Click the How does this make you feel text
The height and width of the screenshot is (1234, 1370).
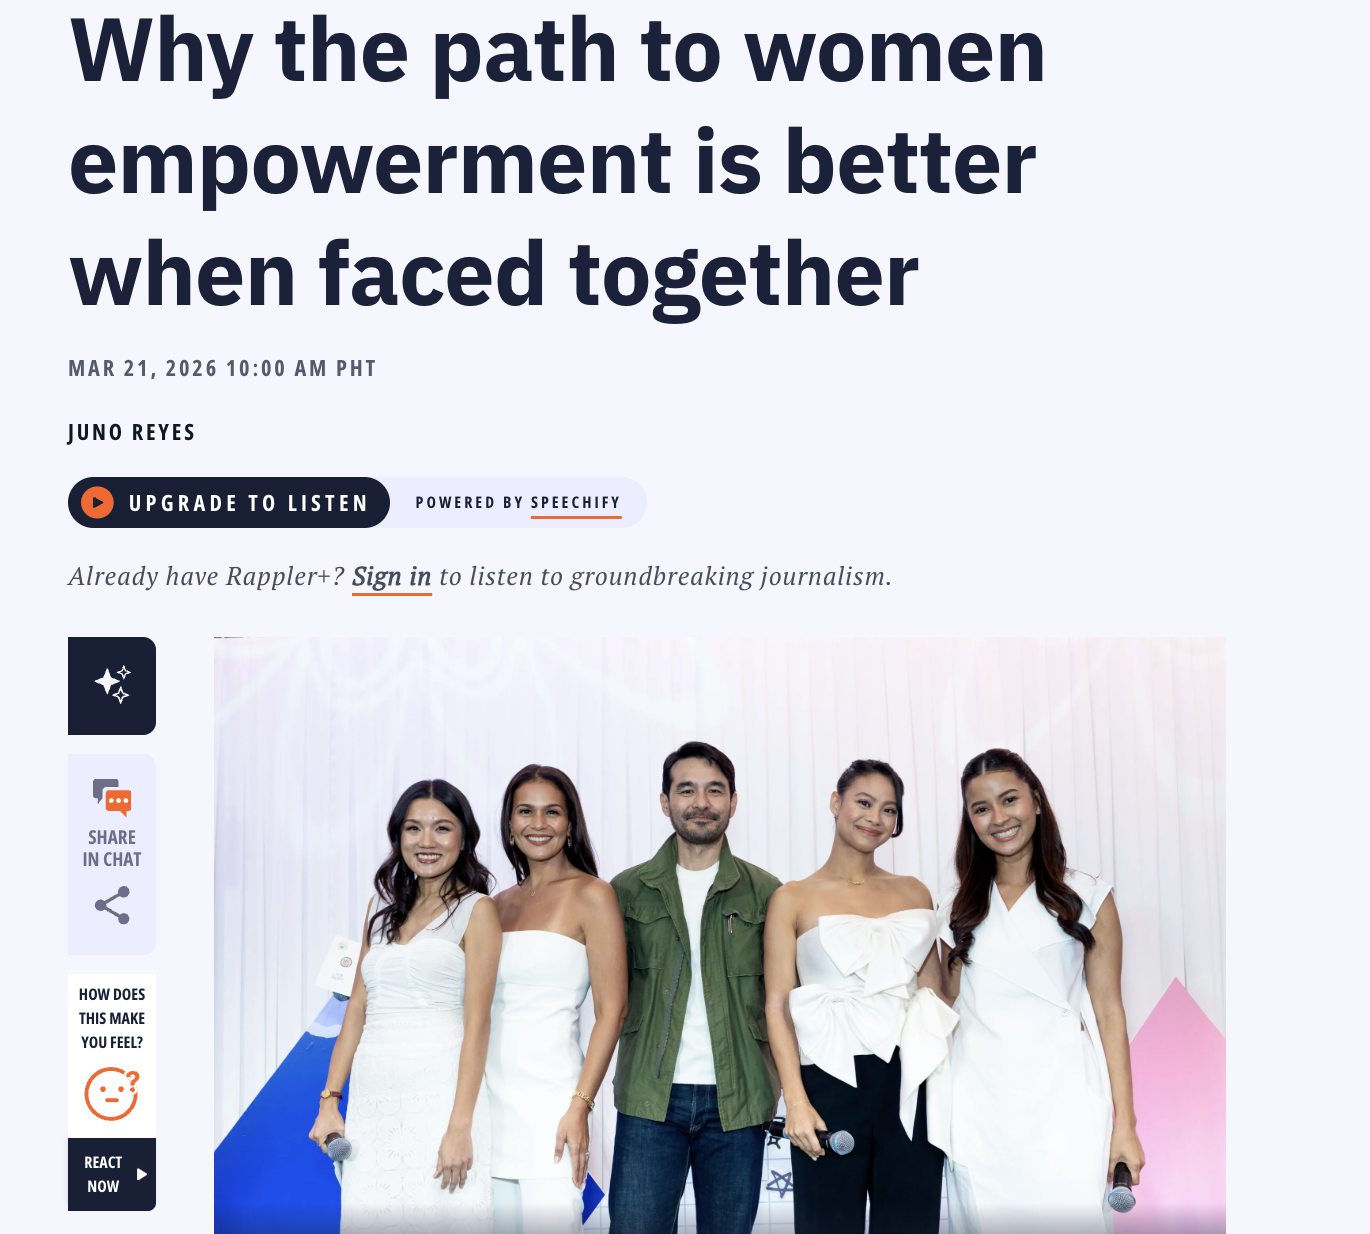tap(112, 1018)
